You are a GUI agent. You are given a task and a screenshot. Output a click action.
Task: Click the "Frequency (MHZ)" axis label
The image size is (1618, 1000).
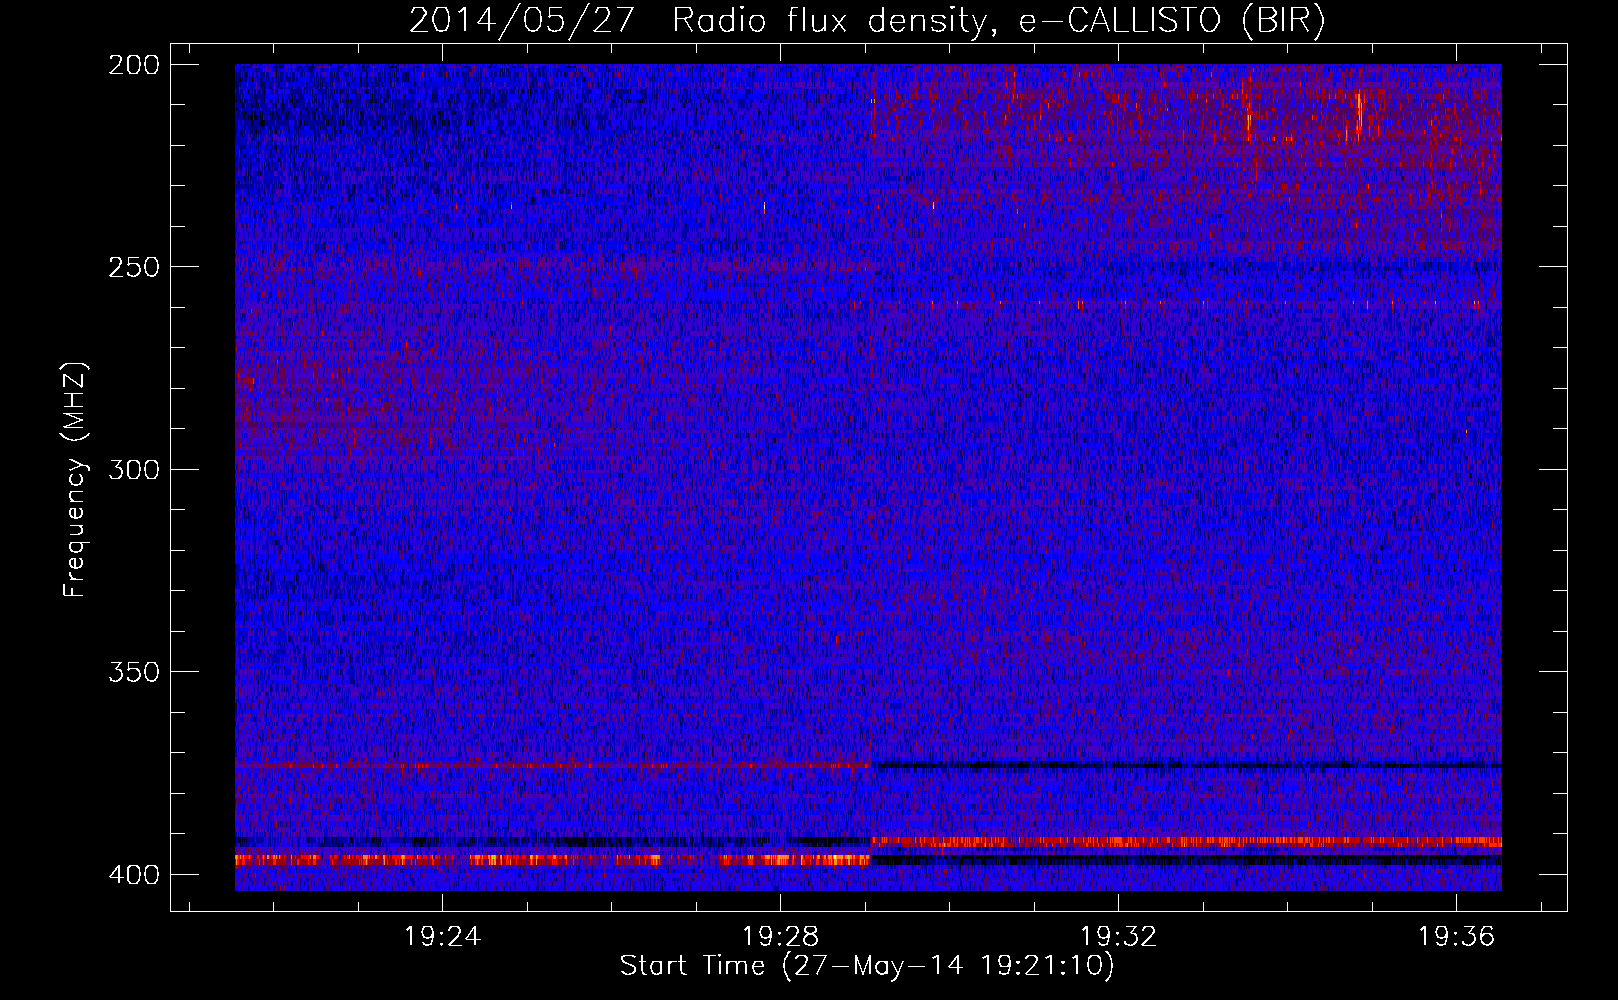(x=75, y=479)
